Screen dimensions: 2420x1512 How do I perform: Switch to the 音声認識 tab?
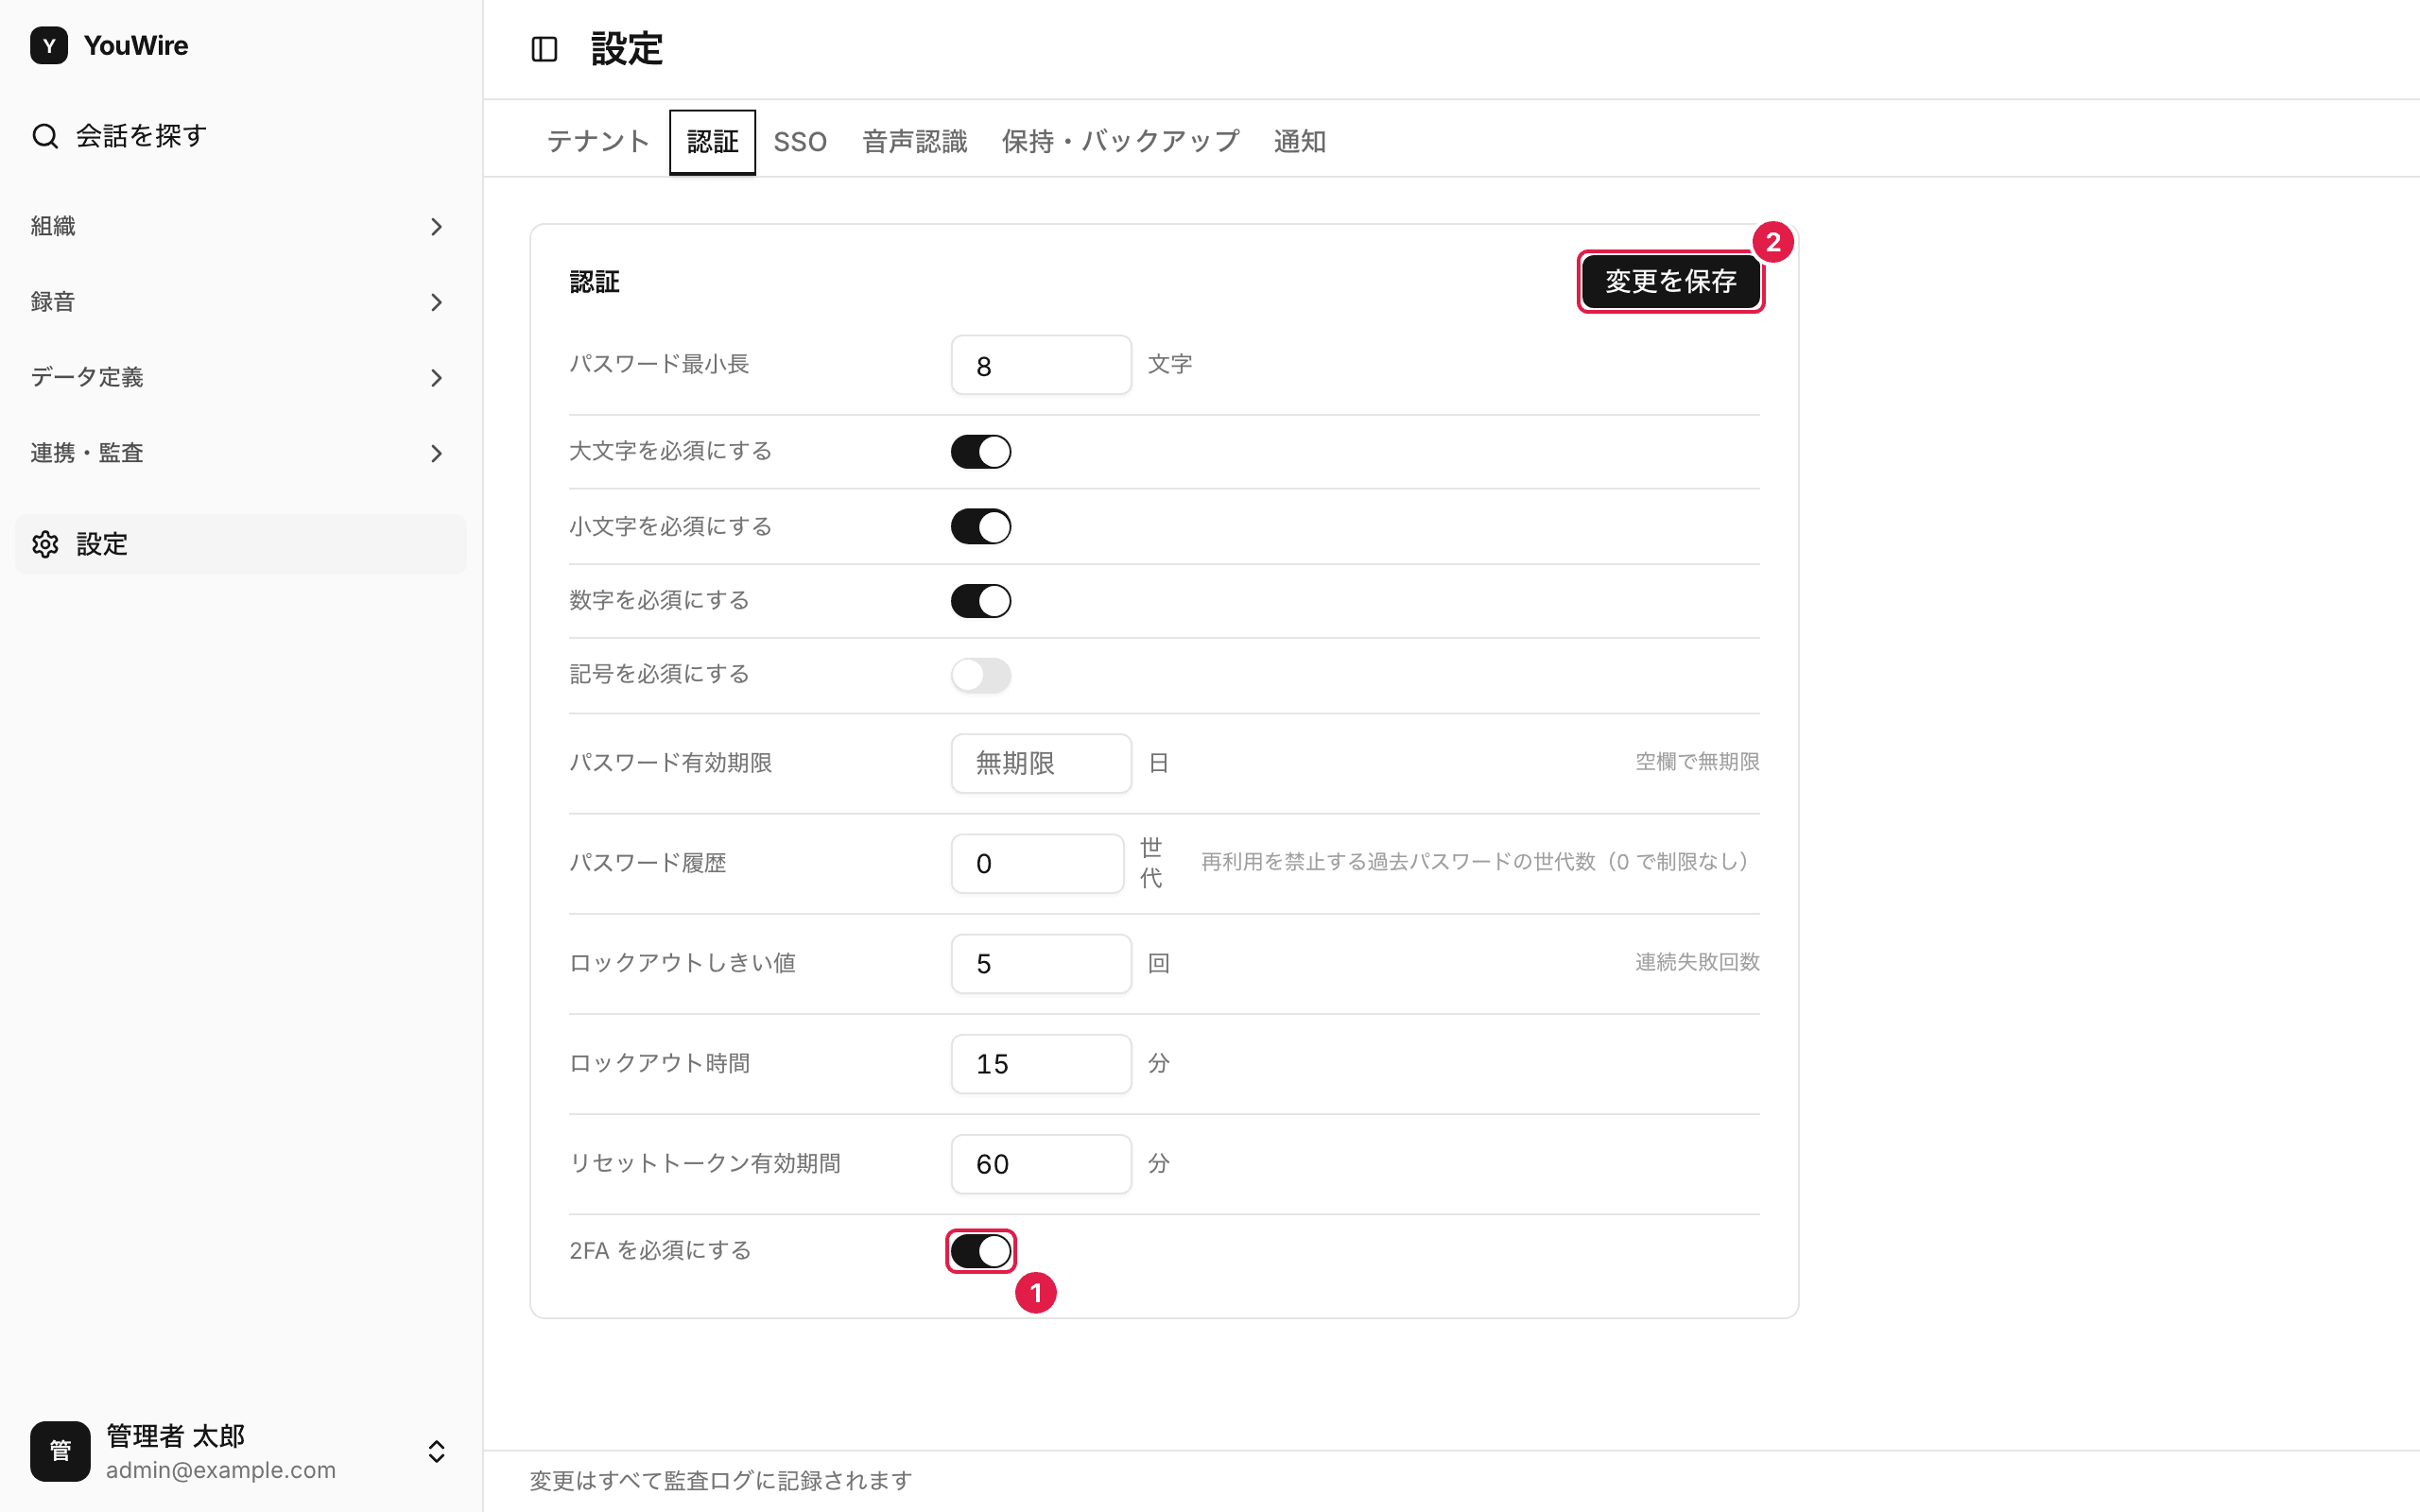(915, 141)
